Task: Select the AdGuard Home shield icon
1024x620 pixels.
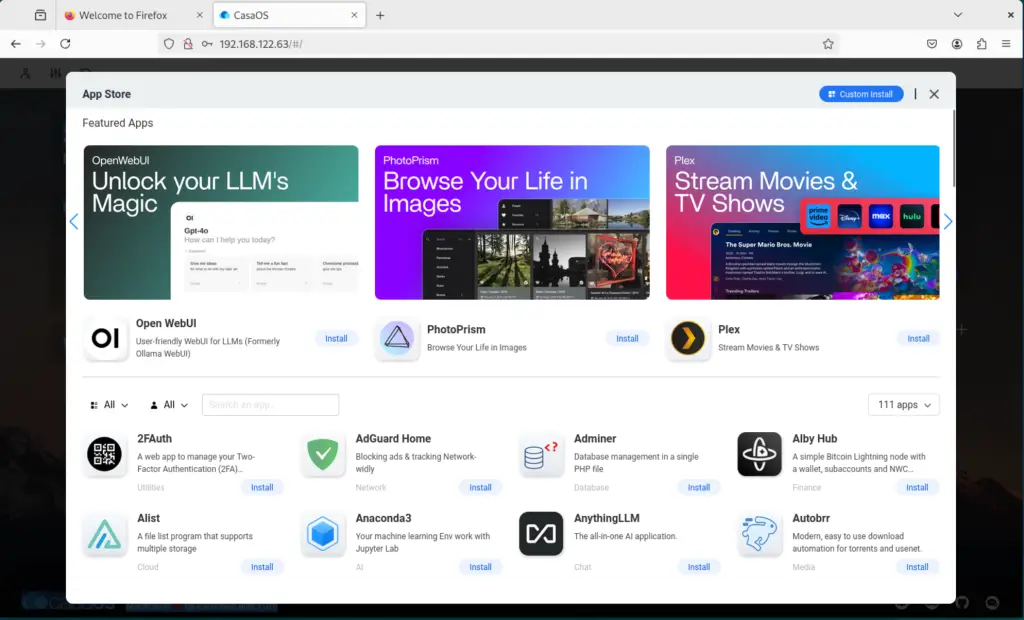Action: pyautogui.click(x=323, y=456)
